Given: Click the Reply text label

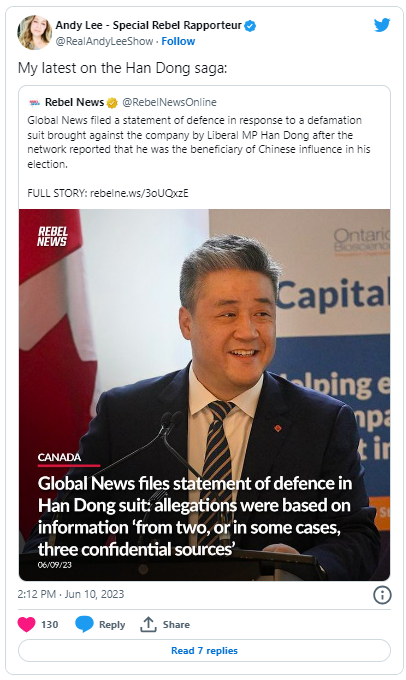Looking at the screenshot, I should (x=112, y=624).
